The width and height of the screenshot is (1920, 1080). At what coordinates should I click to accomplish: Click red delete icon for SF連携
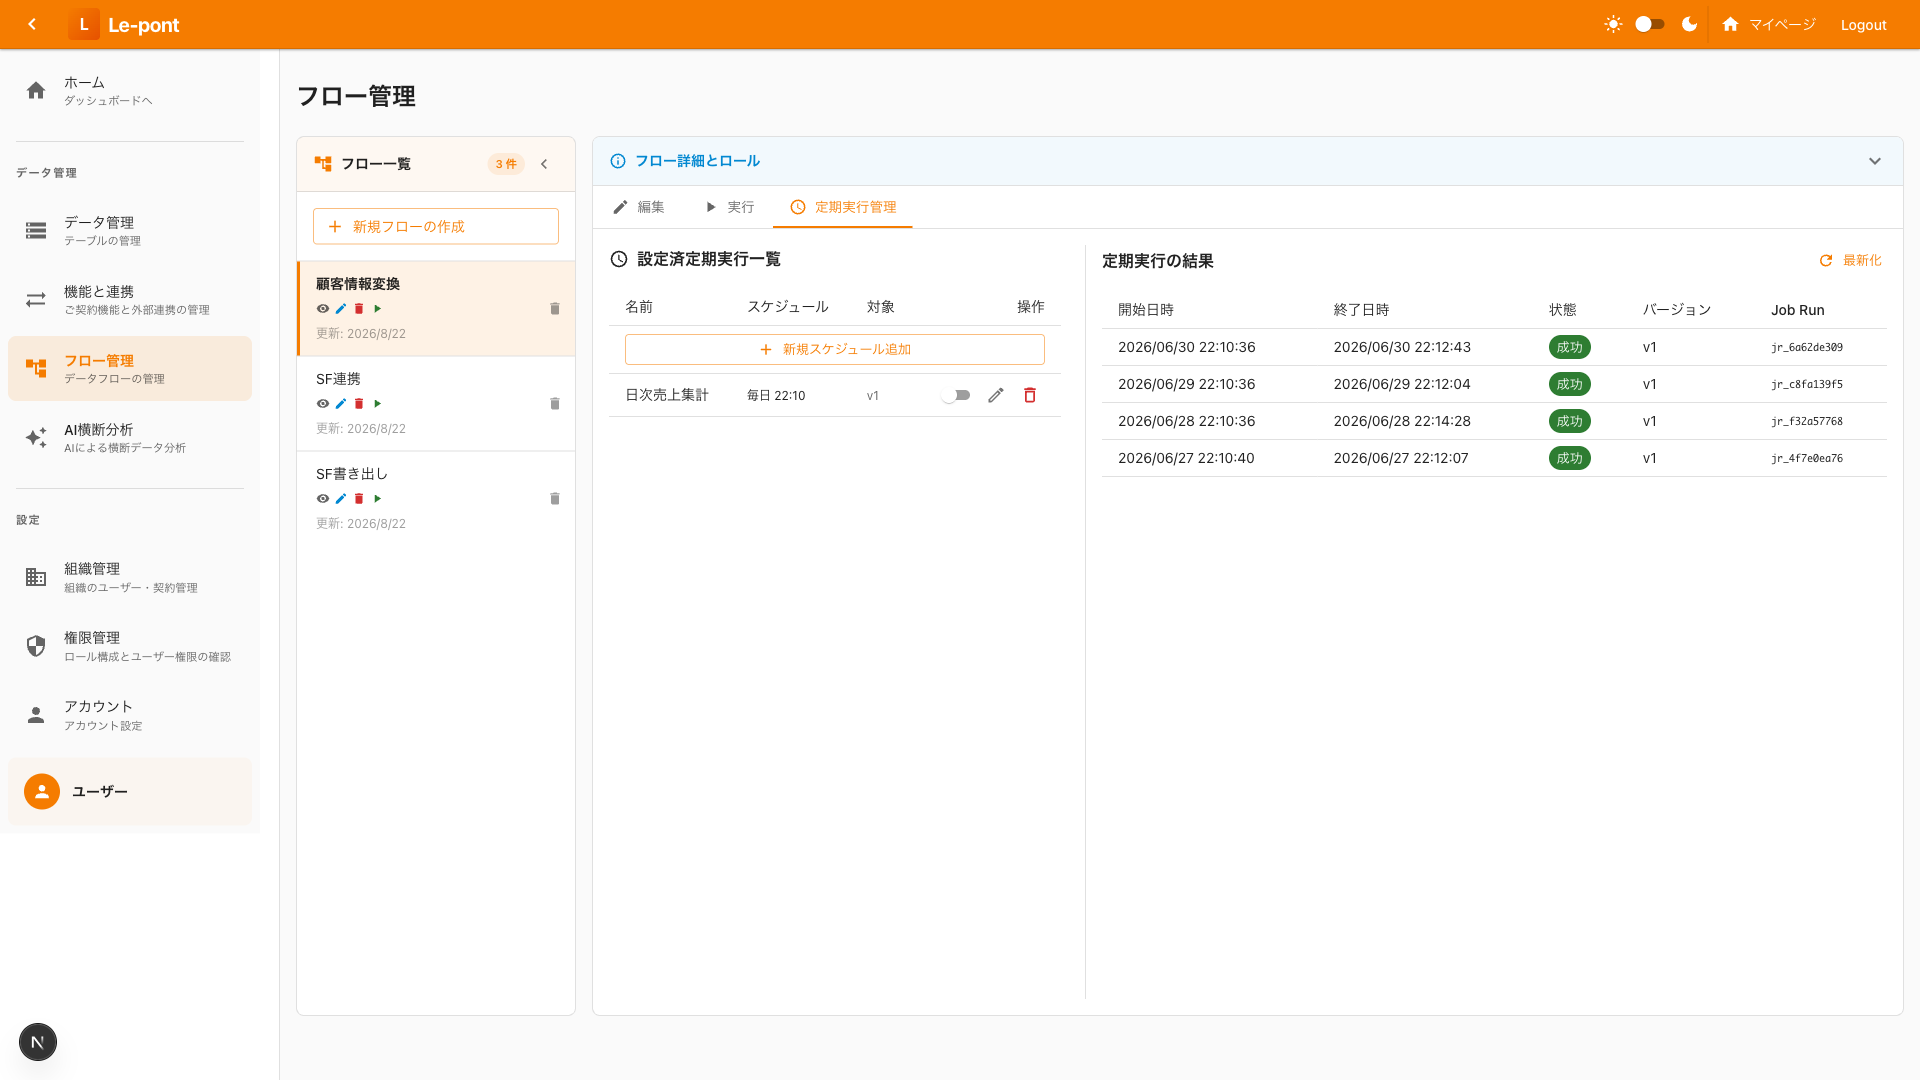pos(359,404)
